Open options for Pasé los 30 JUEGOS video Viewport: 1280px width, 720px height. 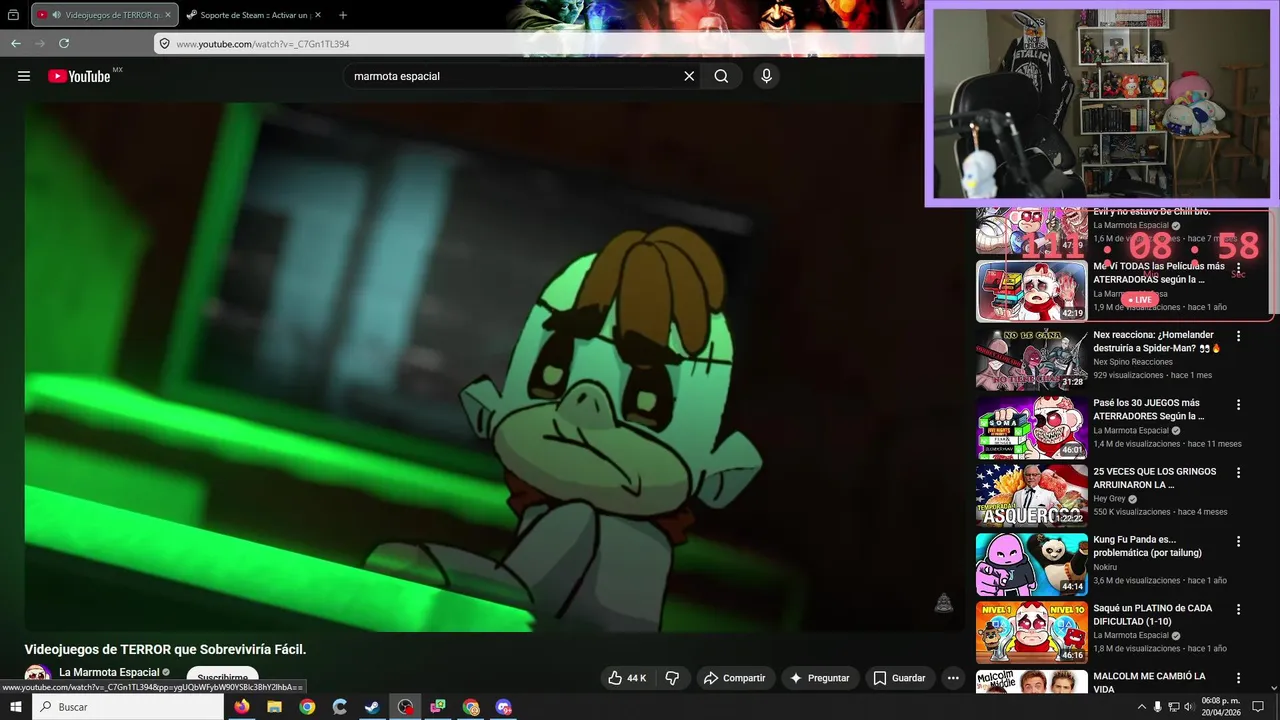1238,404
